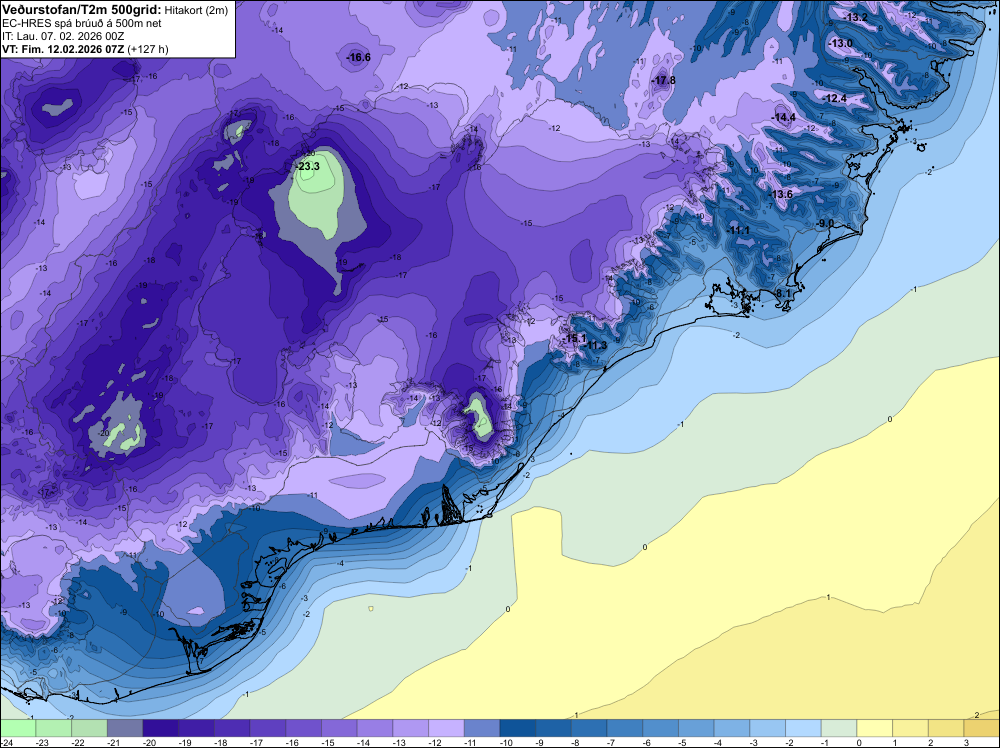Viewport: 1000px width, 748px height.
Task: Click the 'EC-HRES spá brúuð á 500m net' line
Action: pyautogui.click(x=82, y=23)
